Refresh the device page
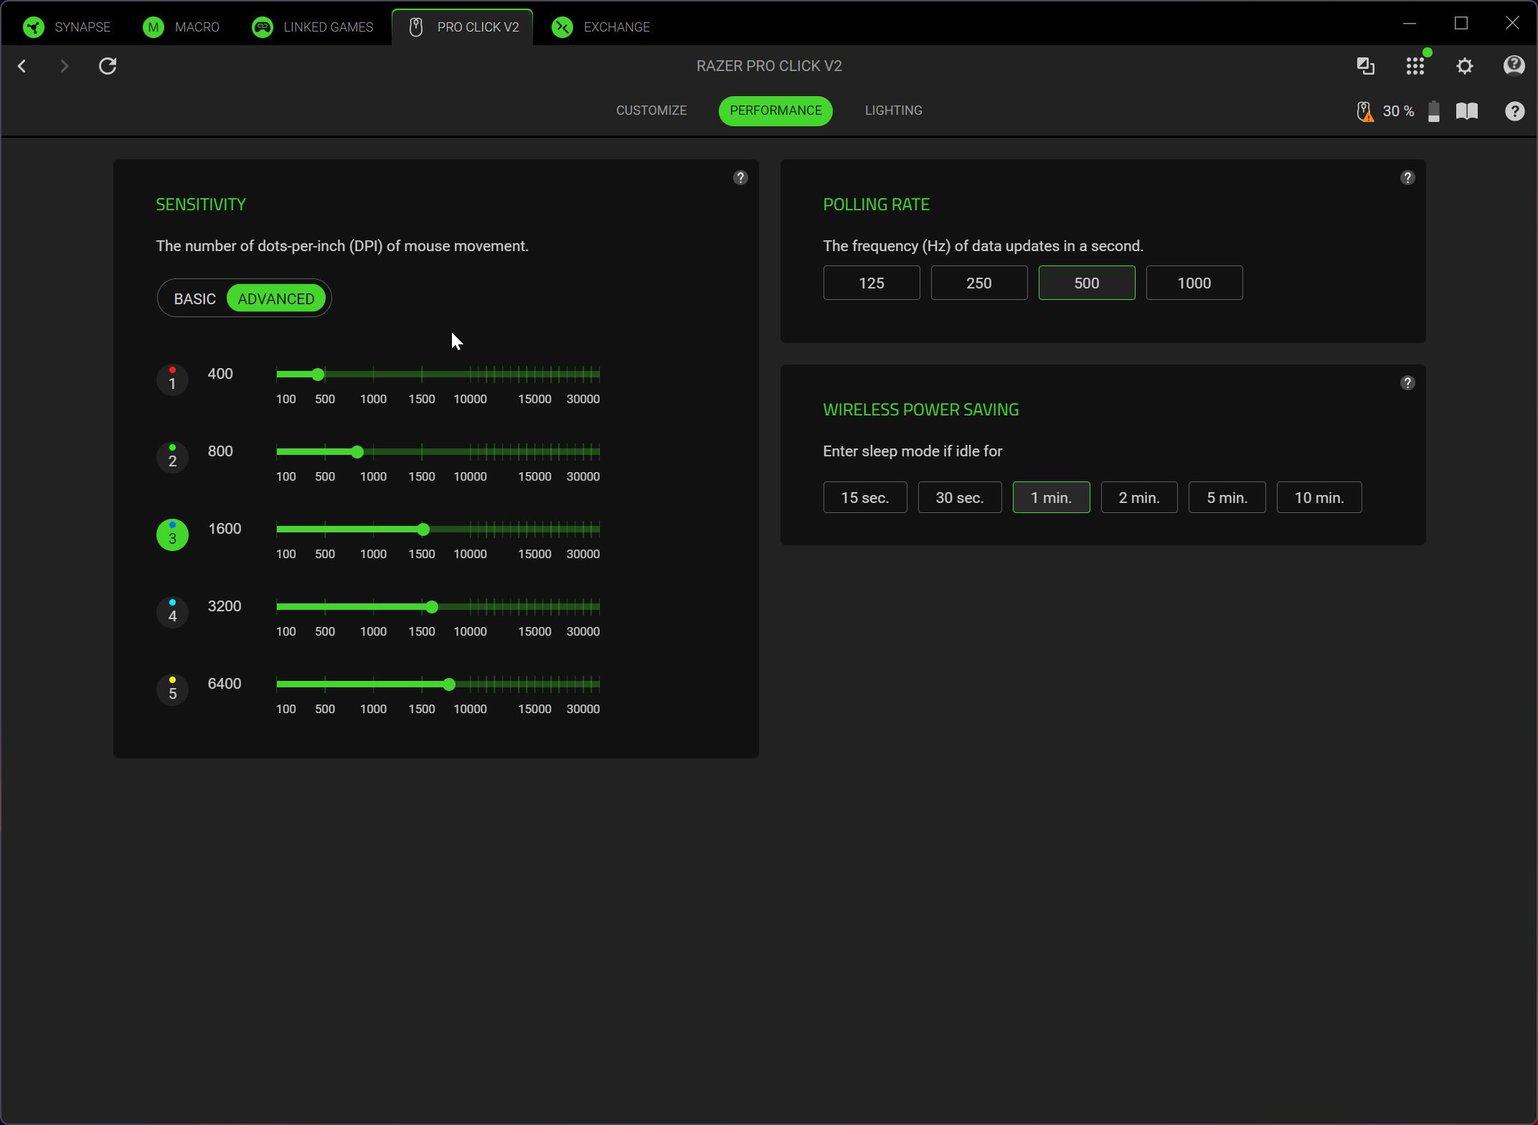1538x1125 pixels. 108,66
